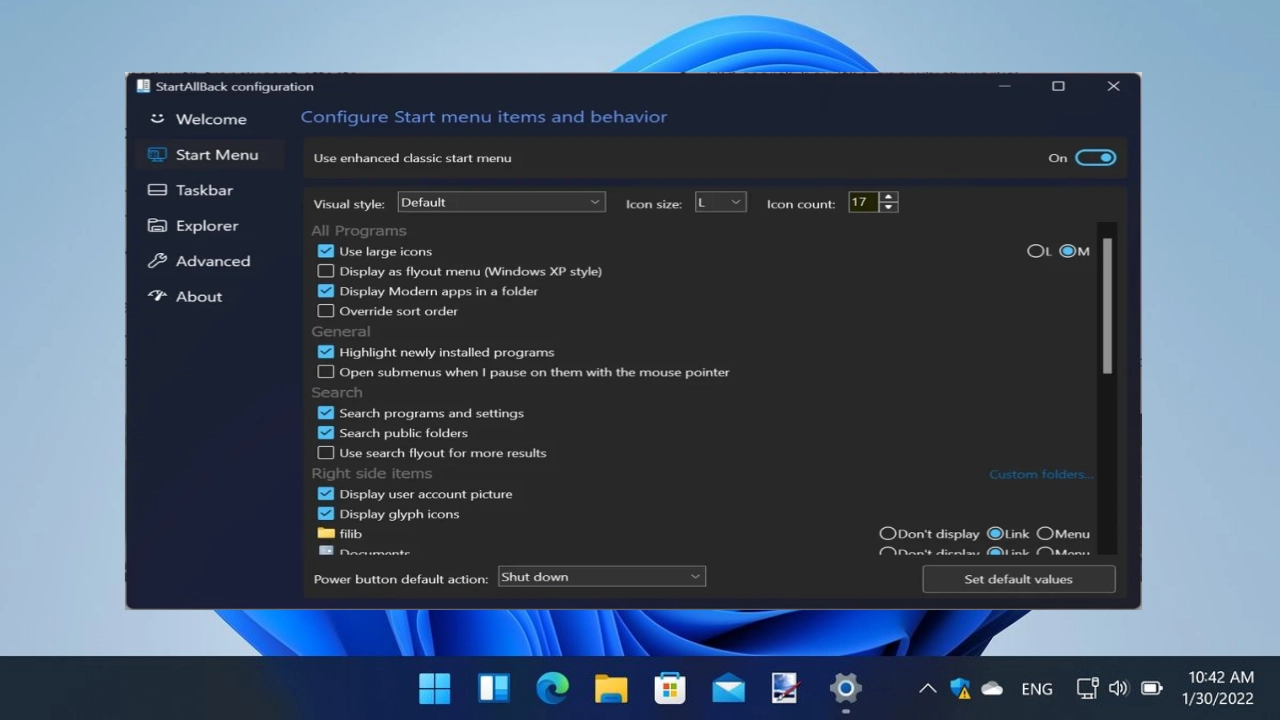Click ENG language indicator
This screenshot has width=1280, height=720.
coord(1037,689)
